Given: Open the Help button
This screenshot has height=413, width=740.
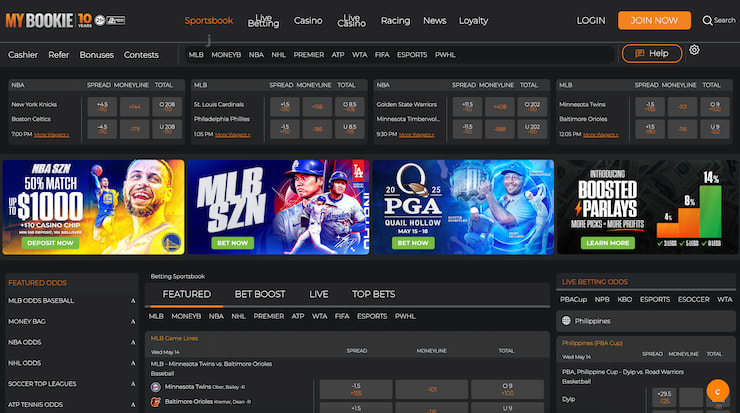Looking at the screenshot, I should coord(652,53).
